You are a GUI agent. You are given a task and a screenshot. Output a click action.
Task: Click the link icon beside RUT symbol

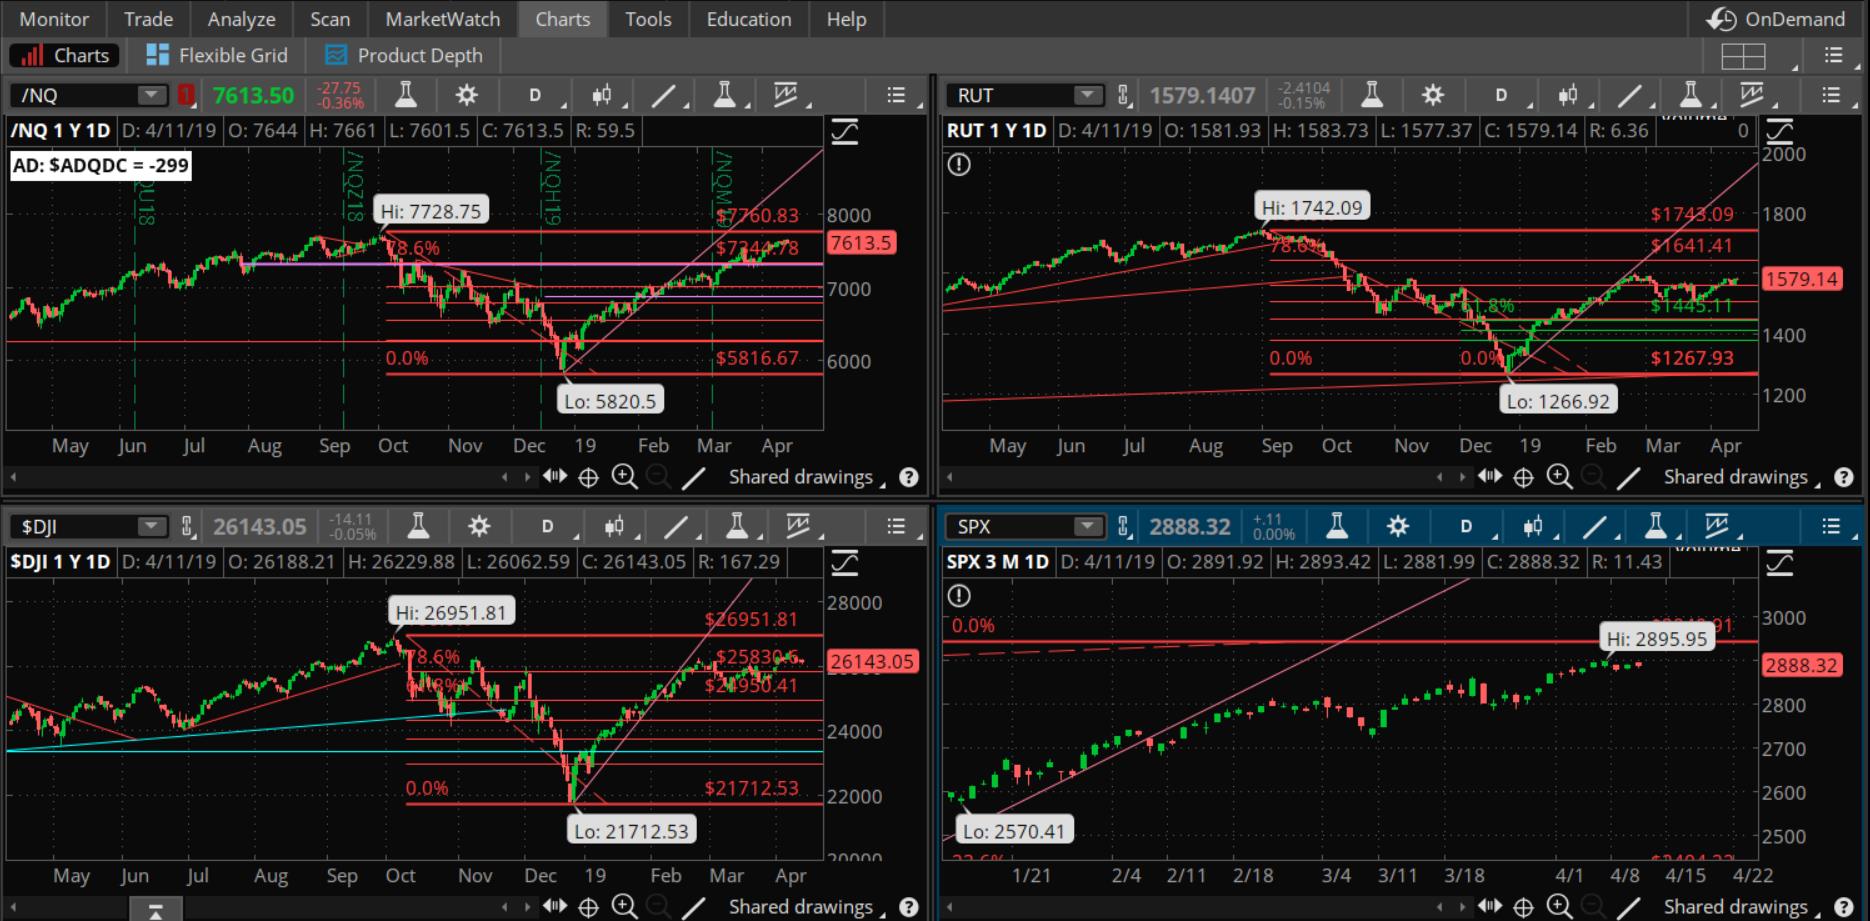(1124, 95)
